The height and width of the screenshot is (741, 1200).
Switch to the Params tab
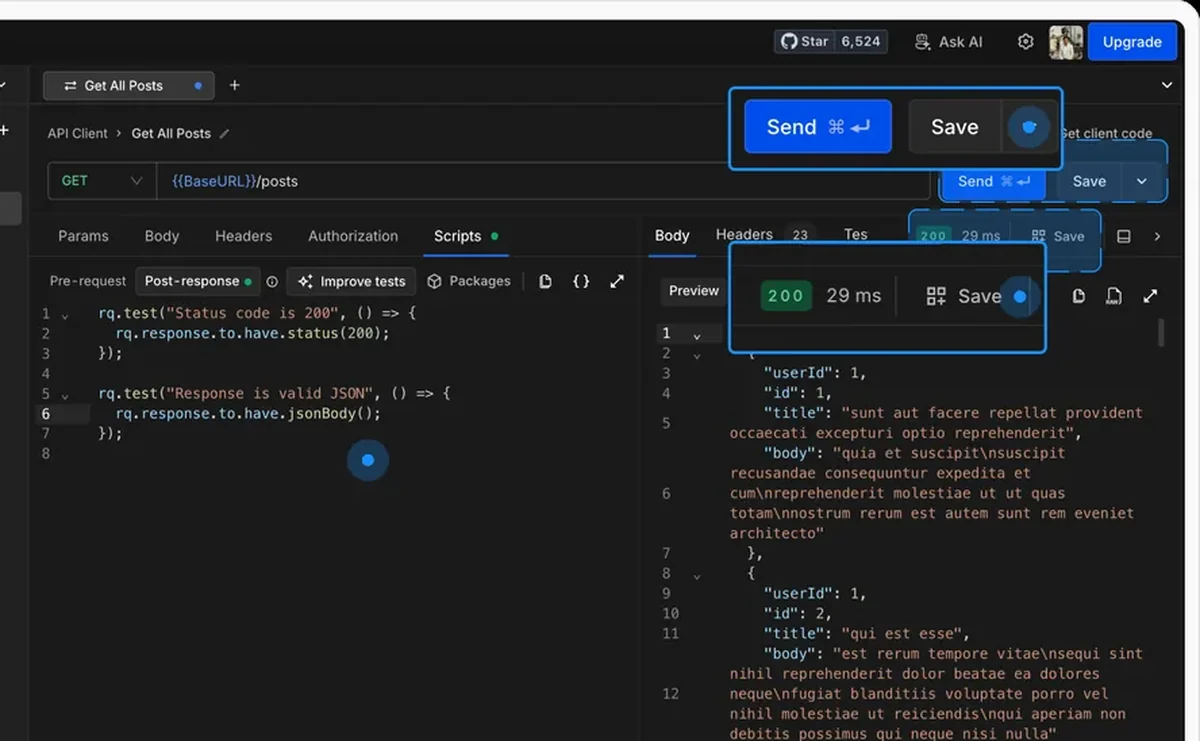point(83,236)
